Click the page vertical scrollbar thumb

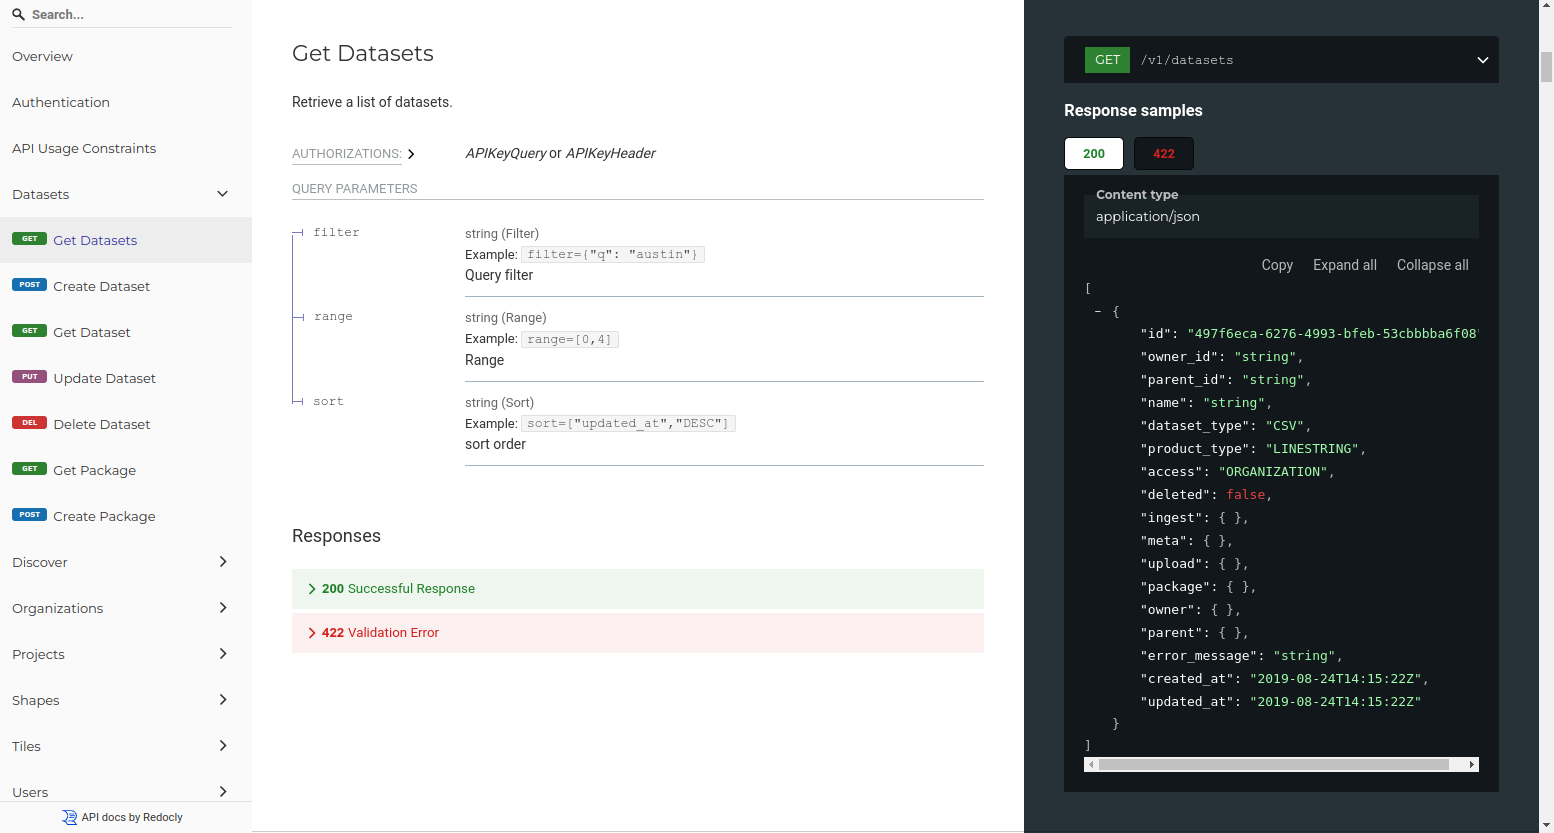(x=1546, y=66)
